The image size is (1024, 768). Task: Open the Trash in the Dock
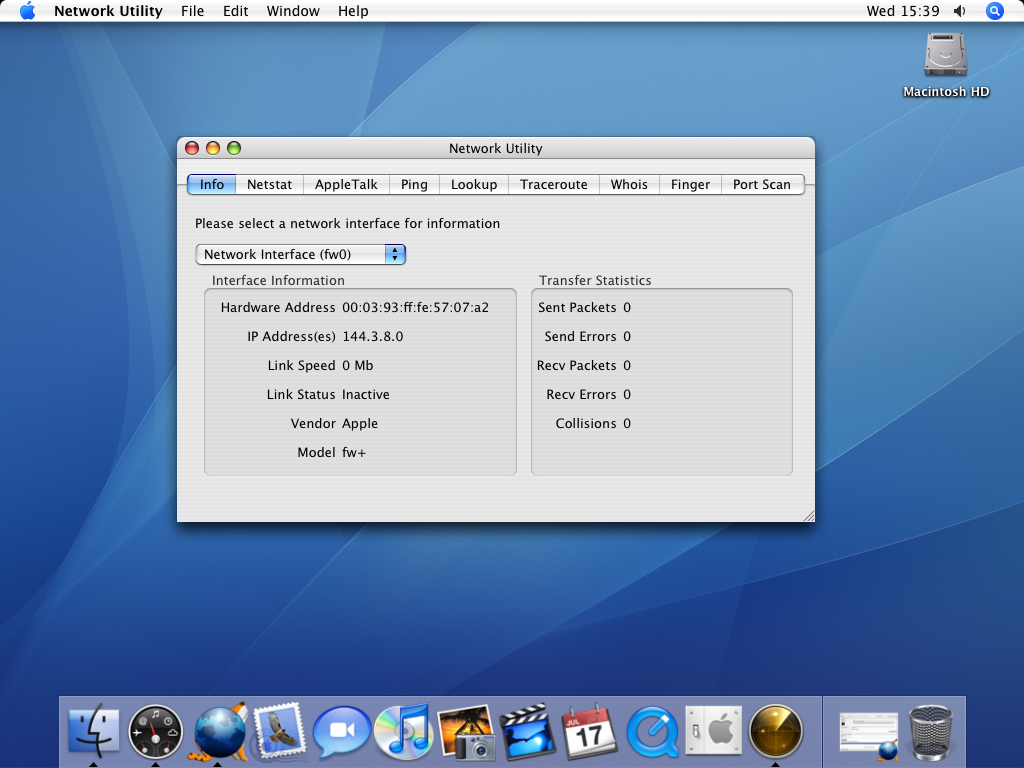[x=931, y=732]
